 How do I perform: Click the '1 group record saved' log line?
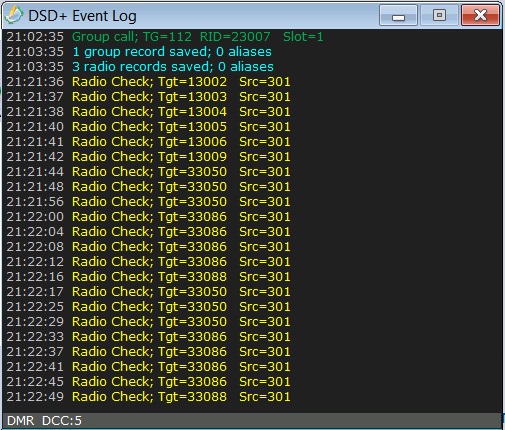(139, 52)
